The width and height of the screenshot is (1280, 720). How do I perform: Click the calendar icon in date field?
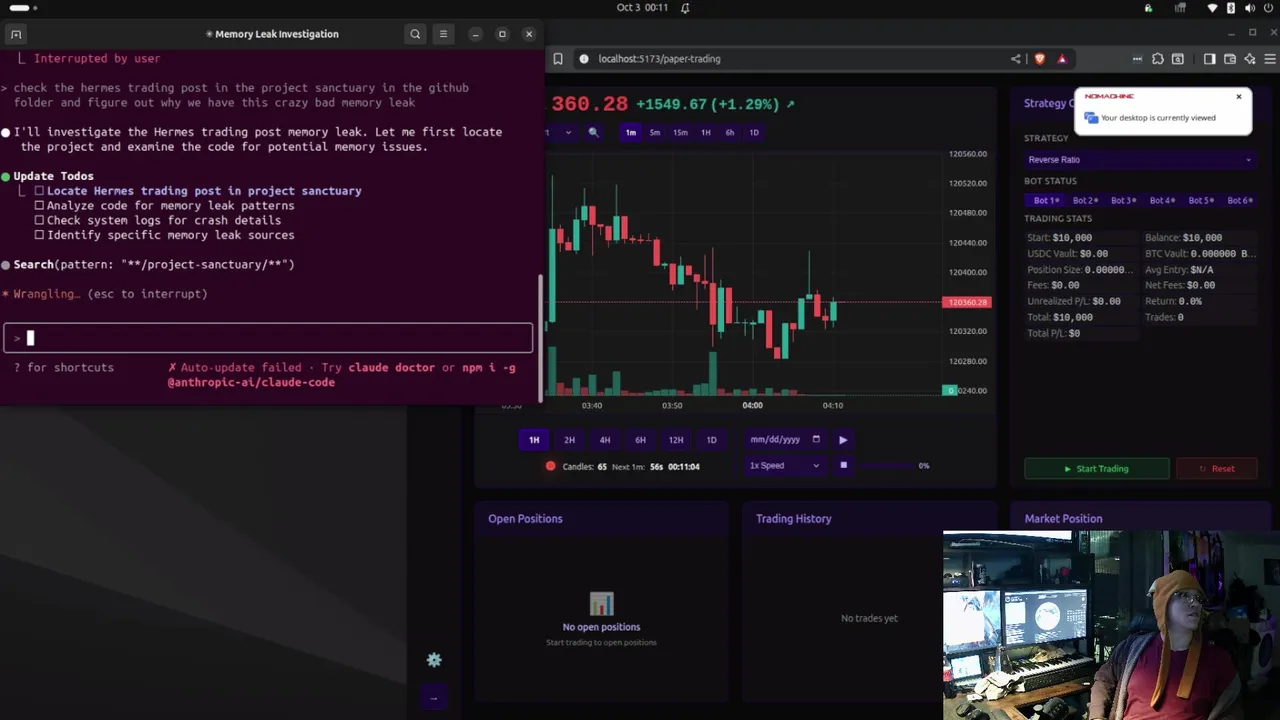pos(816,440)
